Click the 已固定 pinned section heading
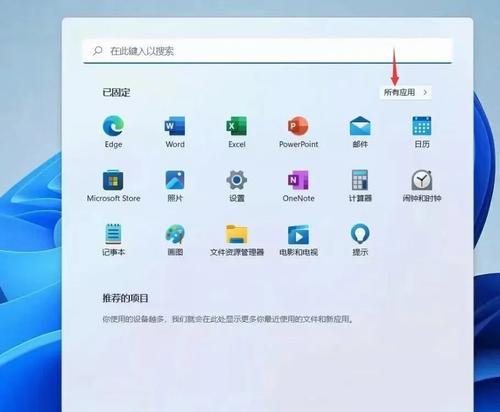Screen dimensions: 500x412 click(x=116, y=92)
